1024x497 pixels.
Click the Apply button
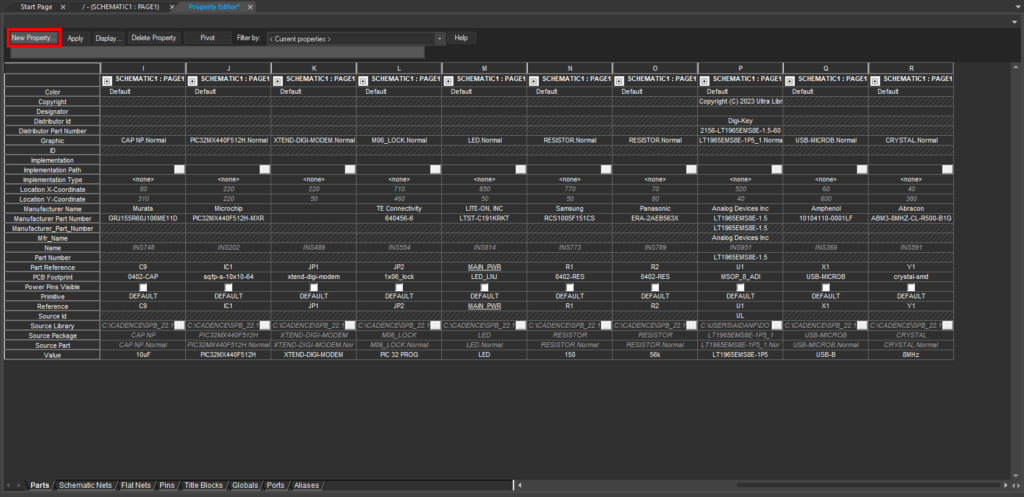(76, 38)
